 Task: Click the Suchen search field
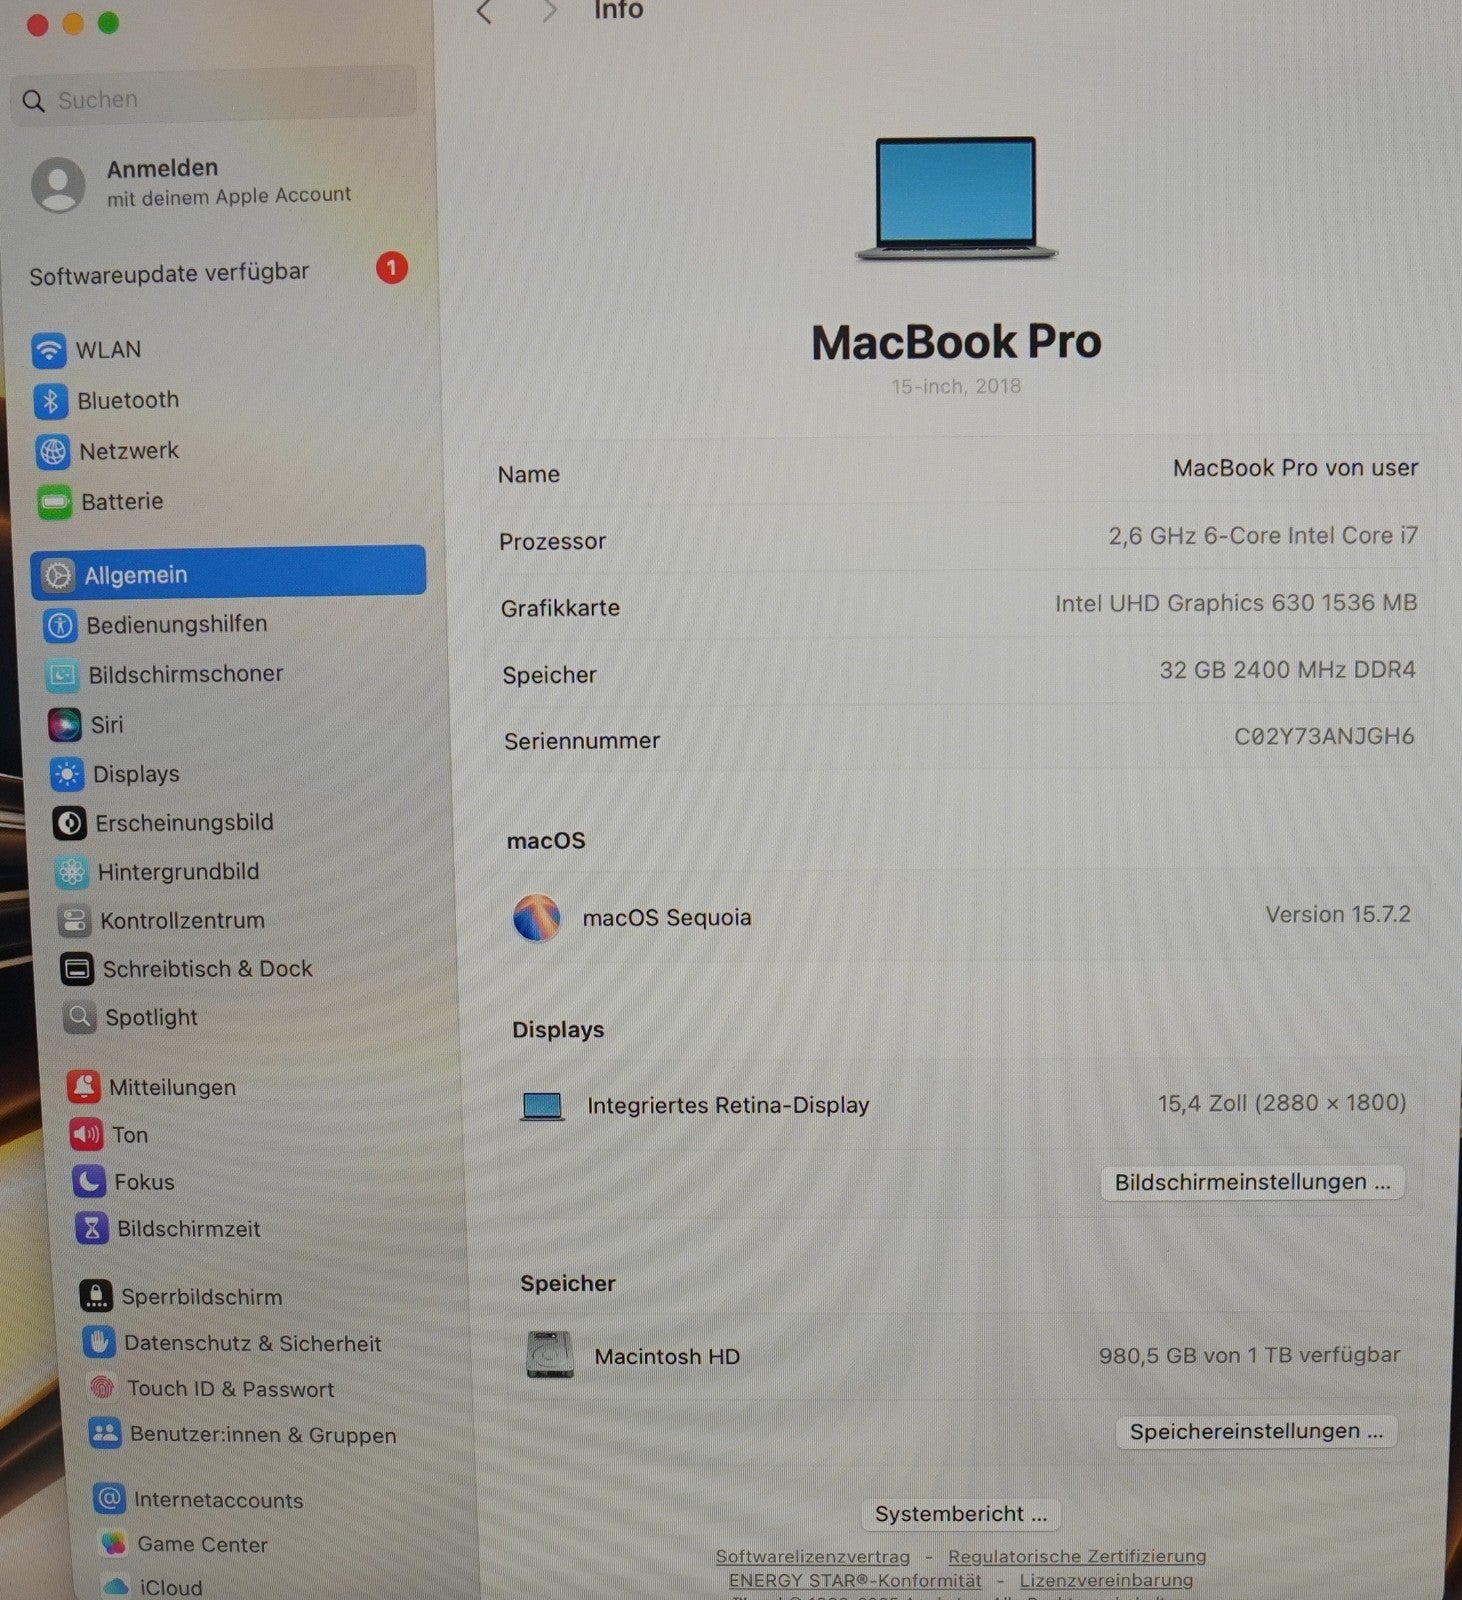click(x=214, y=98)
